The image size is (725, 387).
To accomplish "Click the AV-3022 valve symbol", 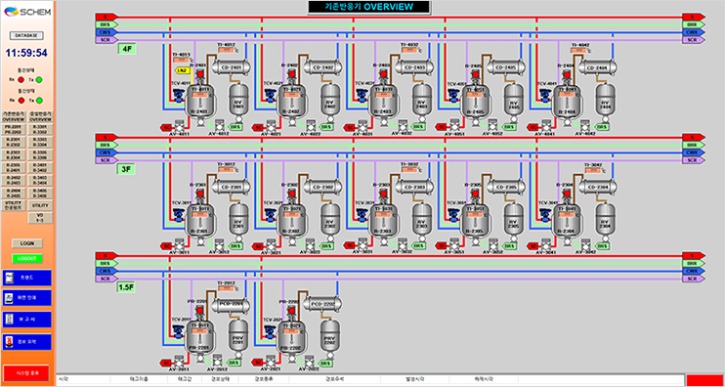I will pyautogui.click(x=311, y=245).
